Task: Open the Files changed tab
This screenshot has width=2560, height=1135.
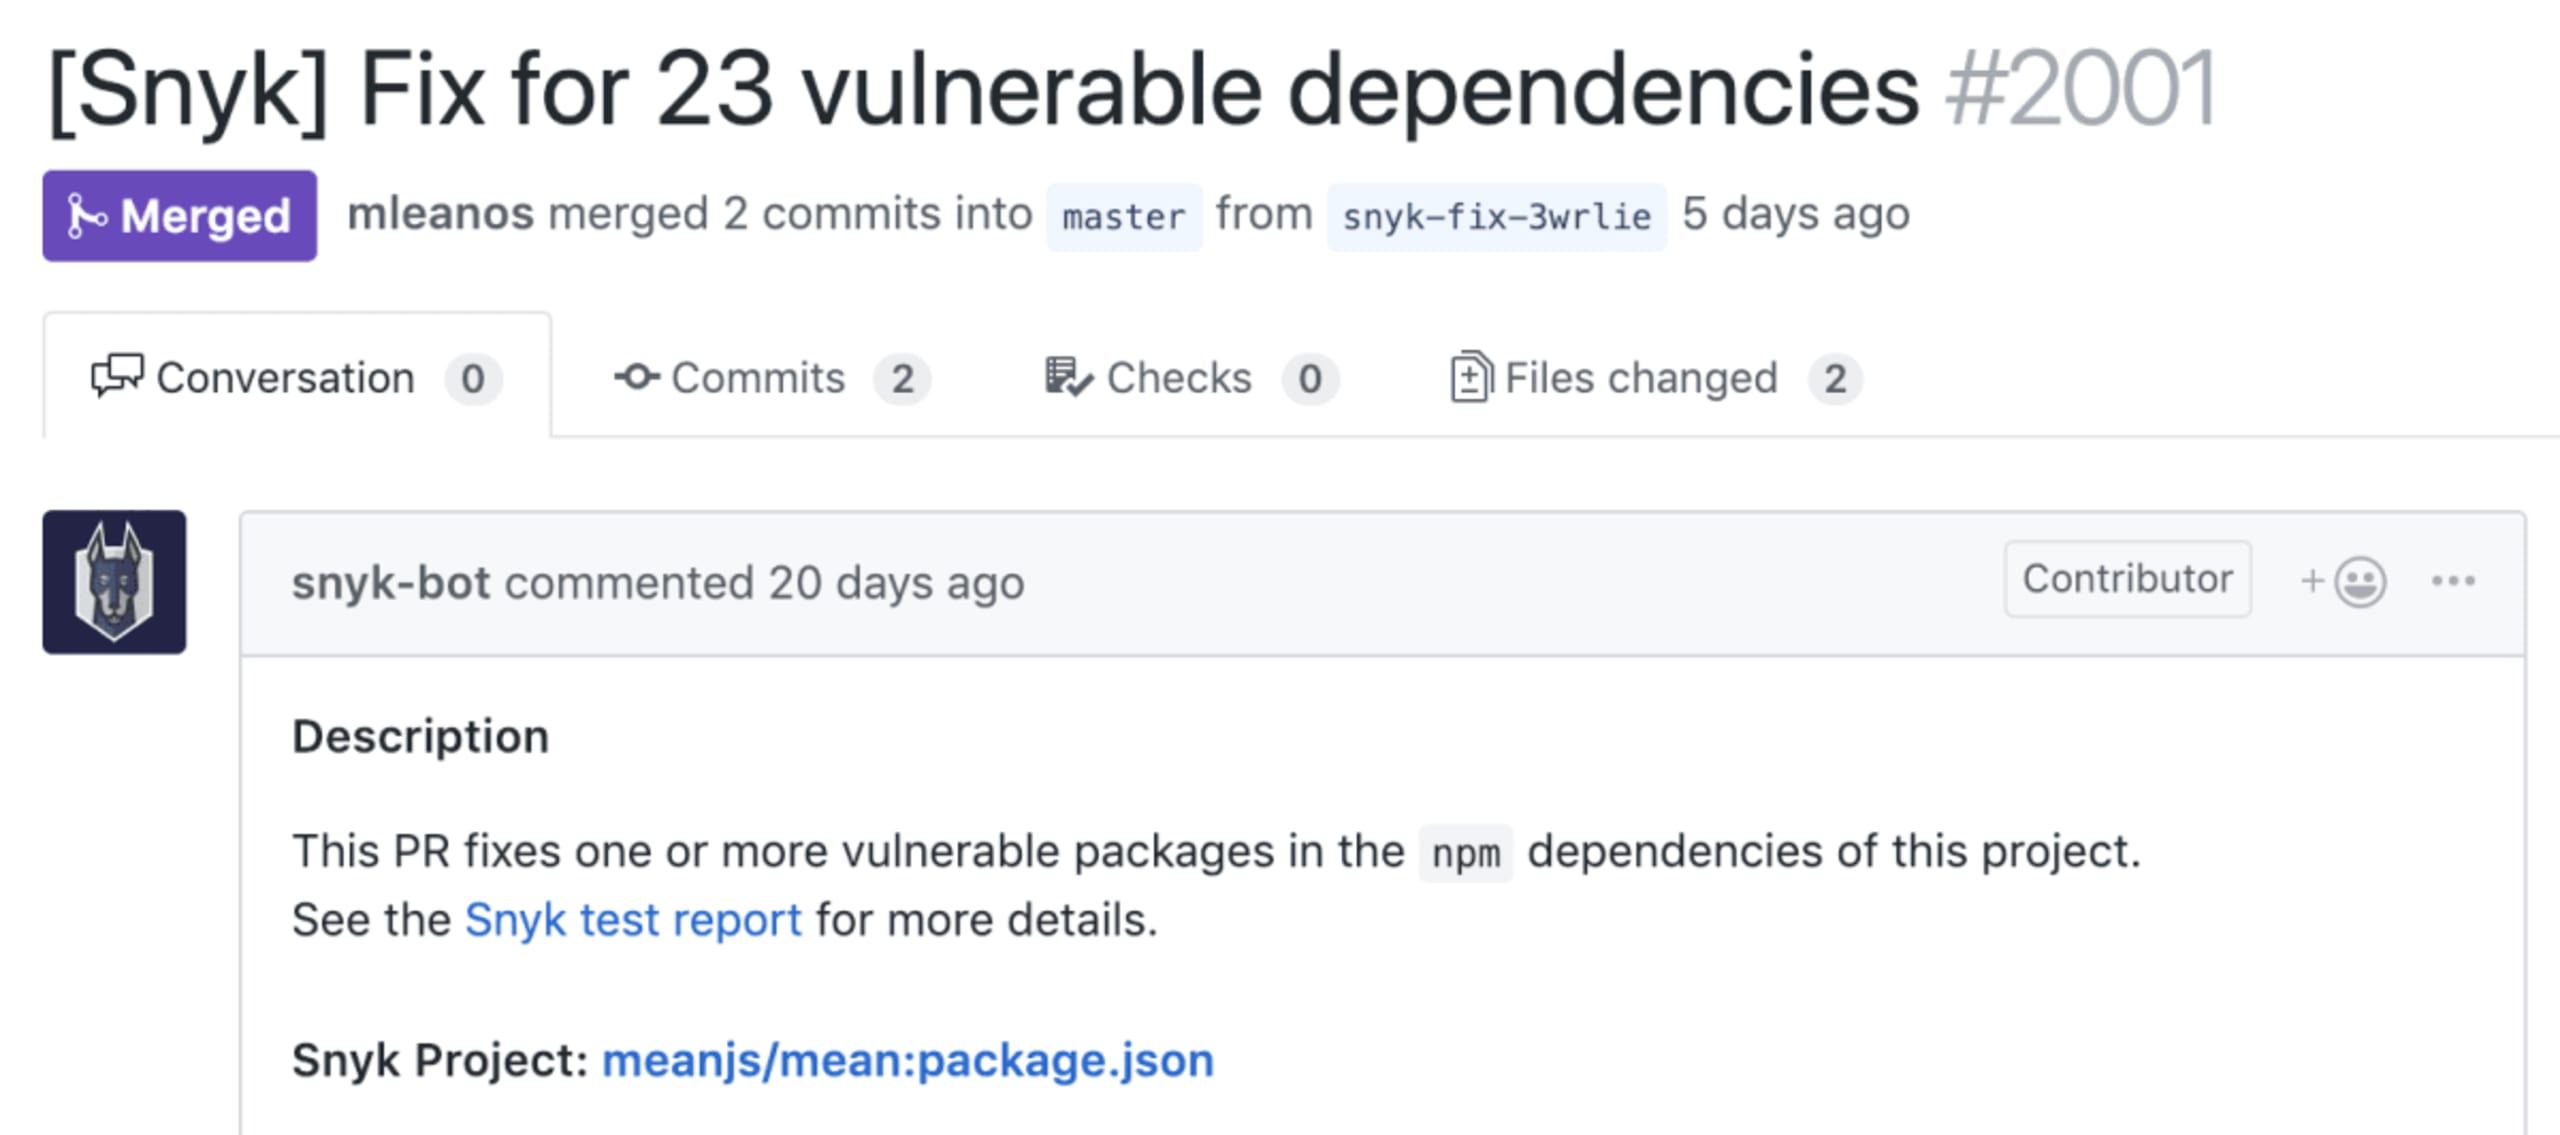Action: point(1641,378)
